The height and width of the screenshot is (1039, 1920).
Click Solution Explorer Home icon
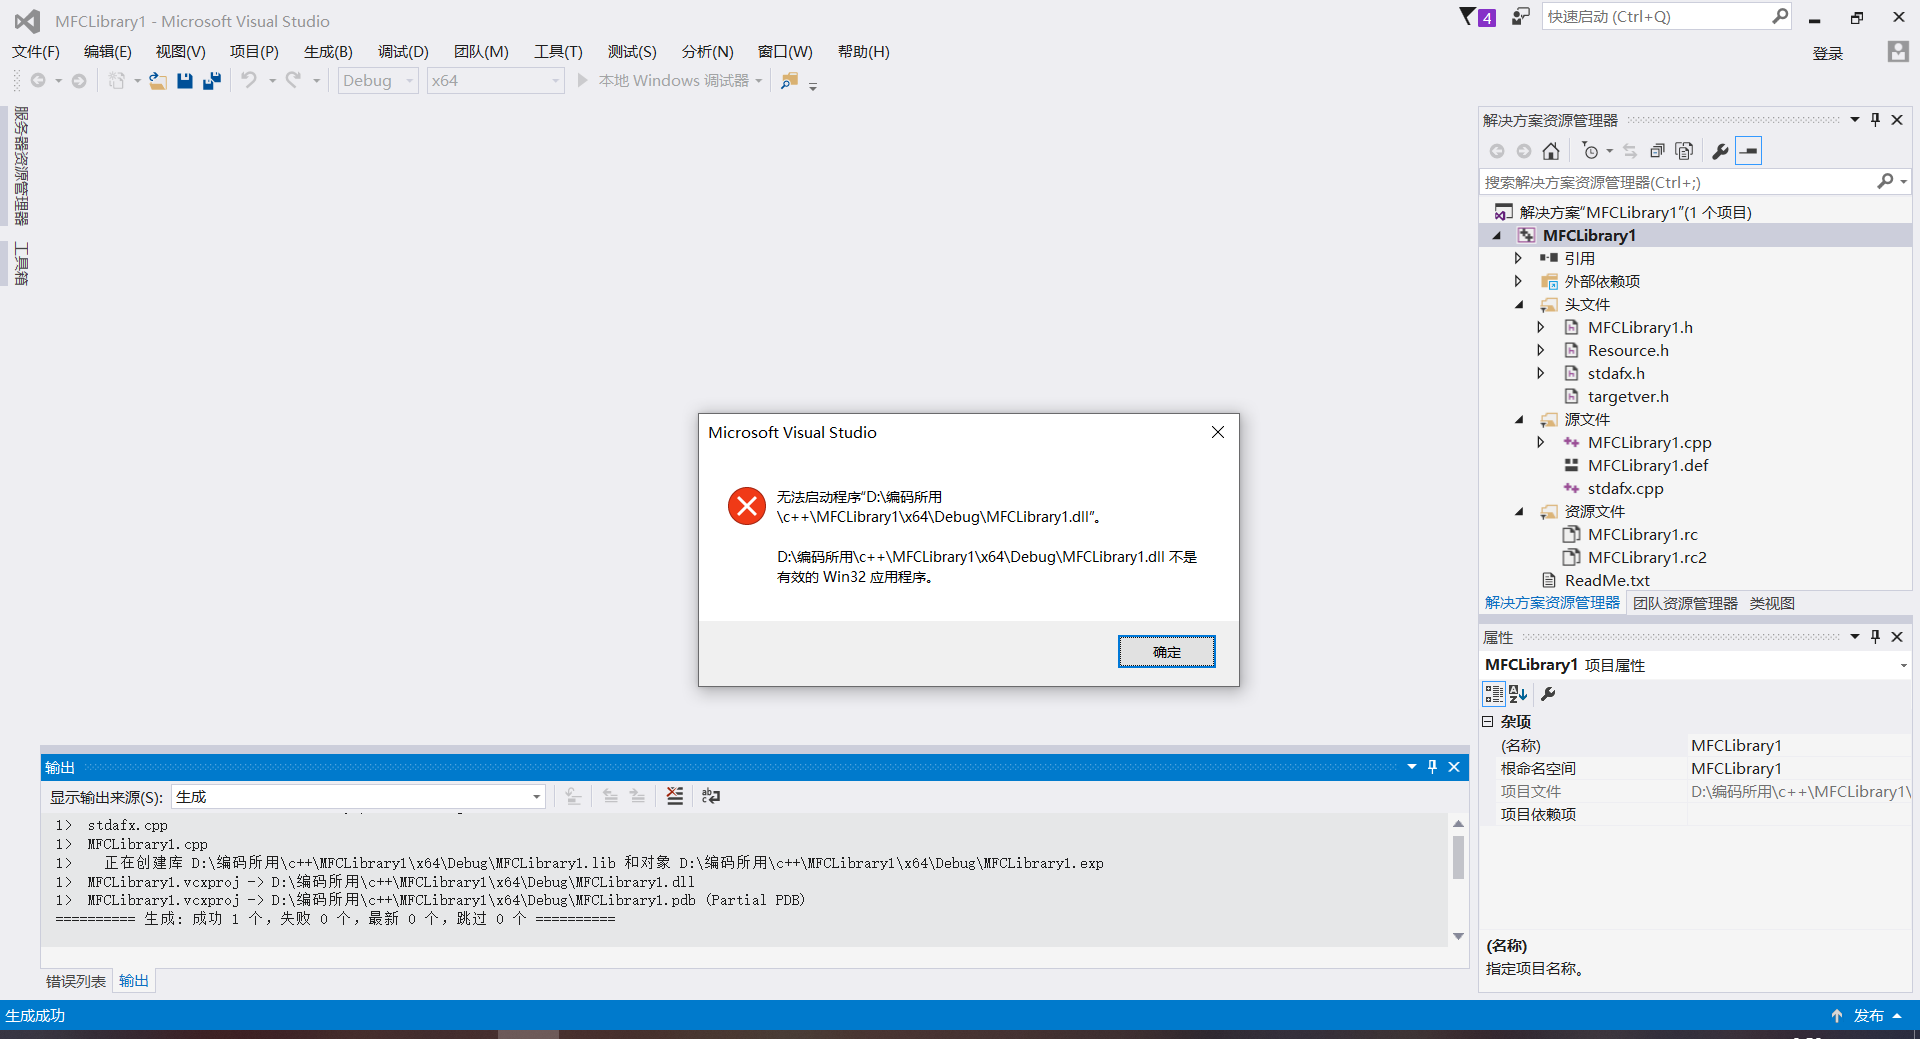[x=1551, y=151]
